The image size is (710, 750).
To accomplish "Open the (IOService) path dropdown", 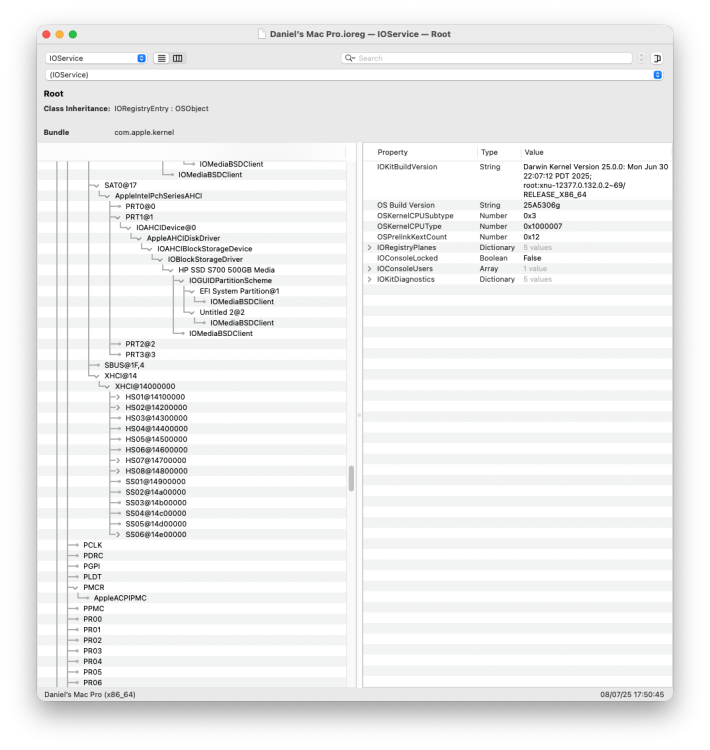I will tap(355, 75).
